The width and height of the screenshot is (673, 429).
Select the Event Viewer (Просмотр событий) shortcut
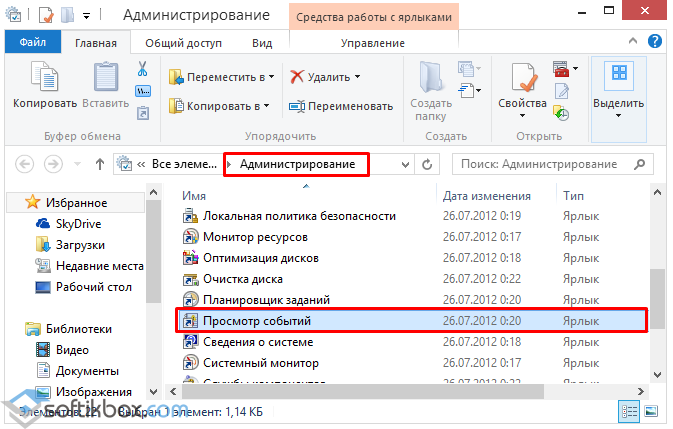tap(259, 320)
